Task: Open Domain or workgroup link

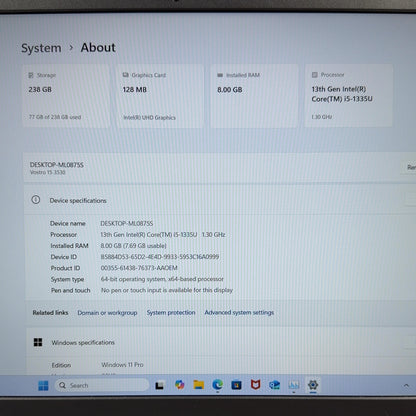Action: 107,313
